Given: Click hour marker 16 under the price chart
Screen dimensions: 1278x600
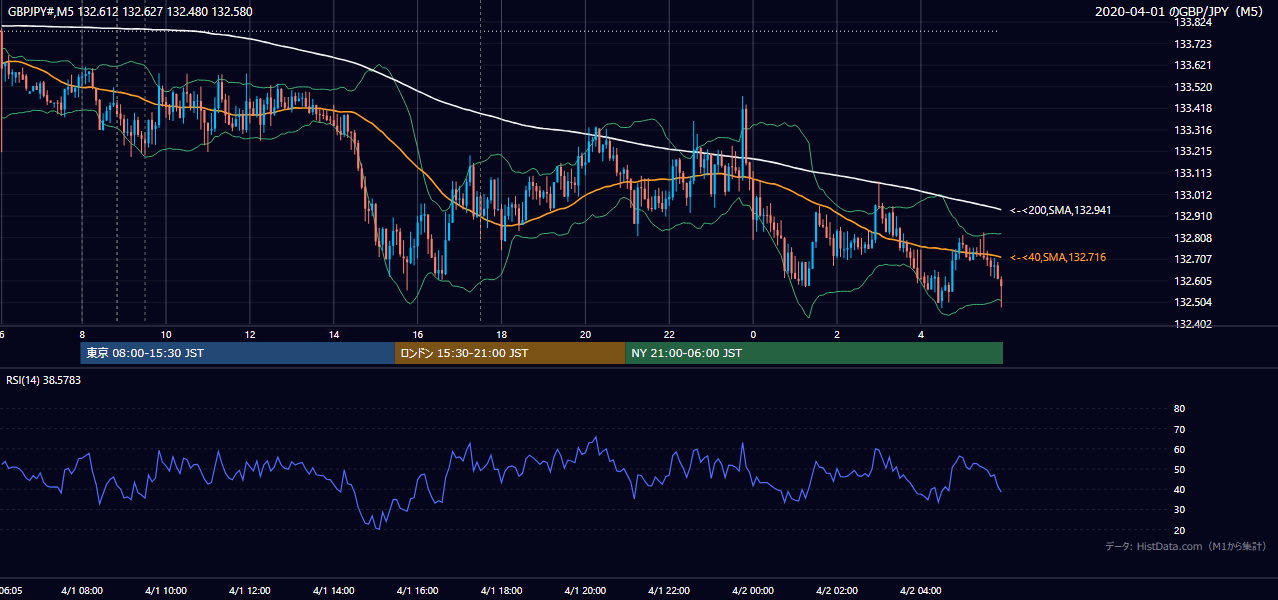Looking at the screenshot, I should click(x=418, y=335).
